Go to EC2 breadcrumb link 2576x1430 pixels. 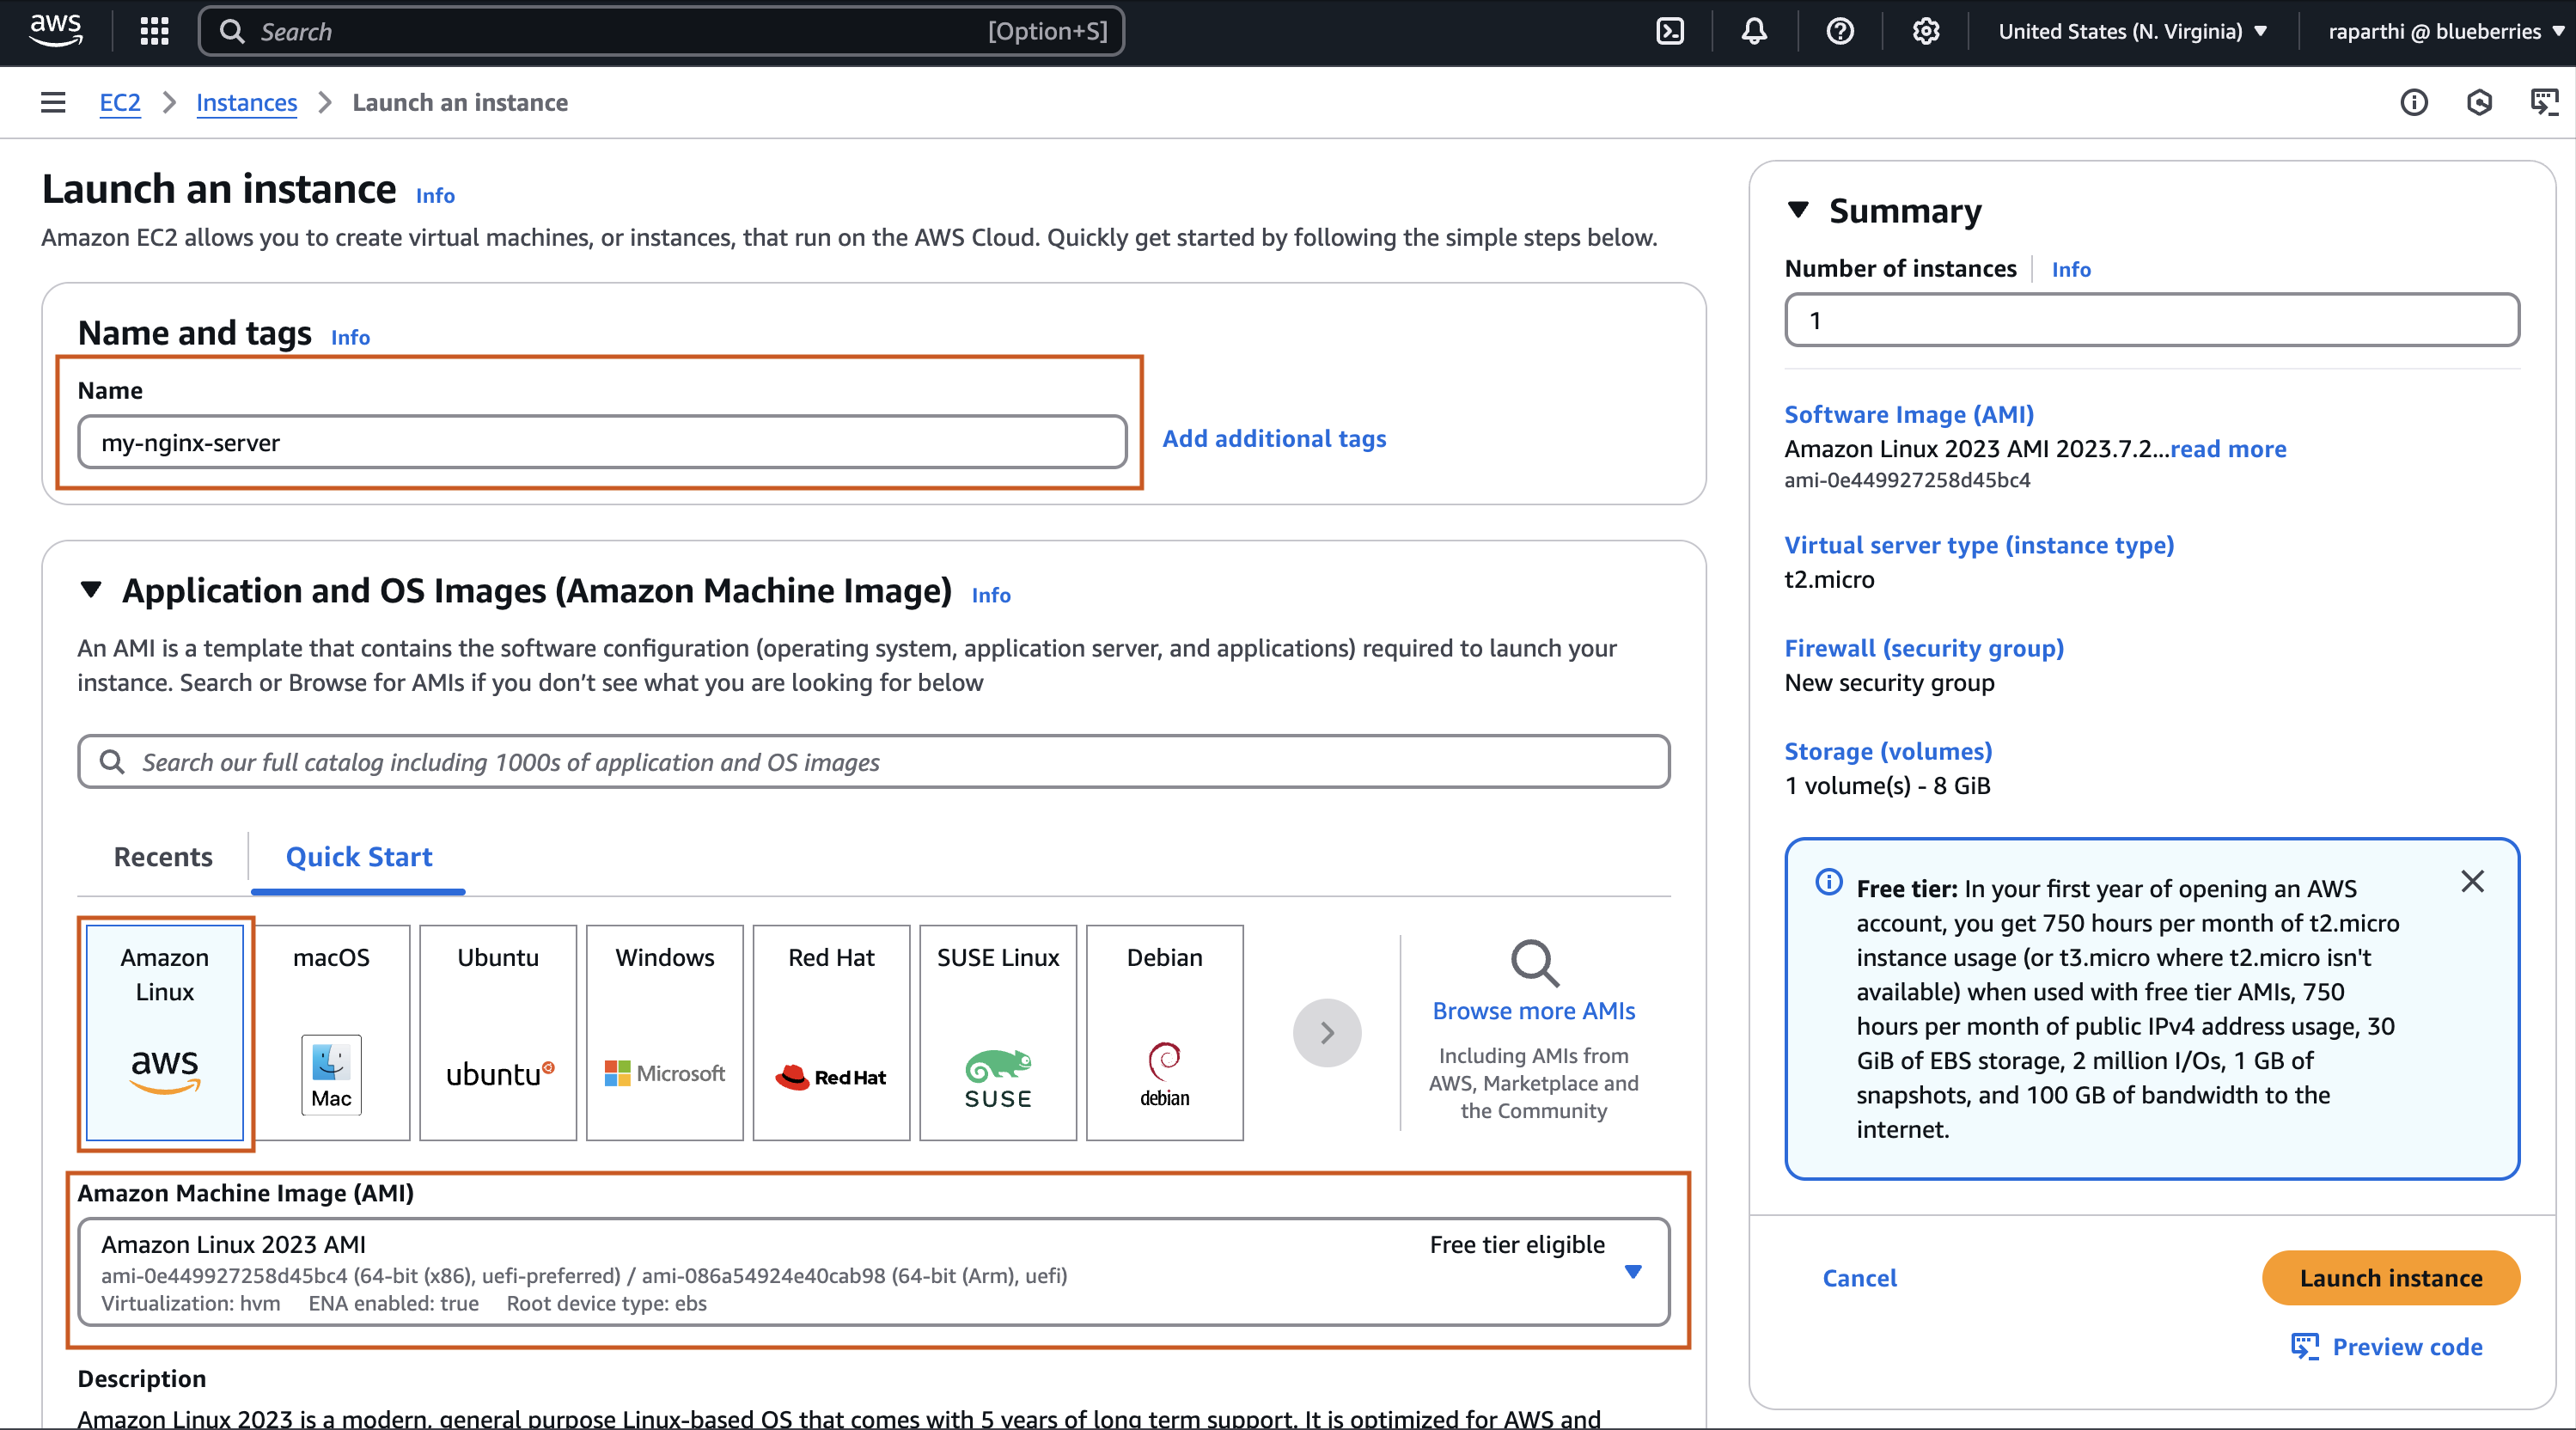coord(120,102)
